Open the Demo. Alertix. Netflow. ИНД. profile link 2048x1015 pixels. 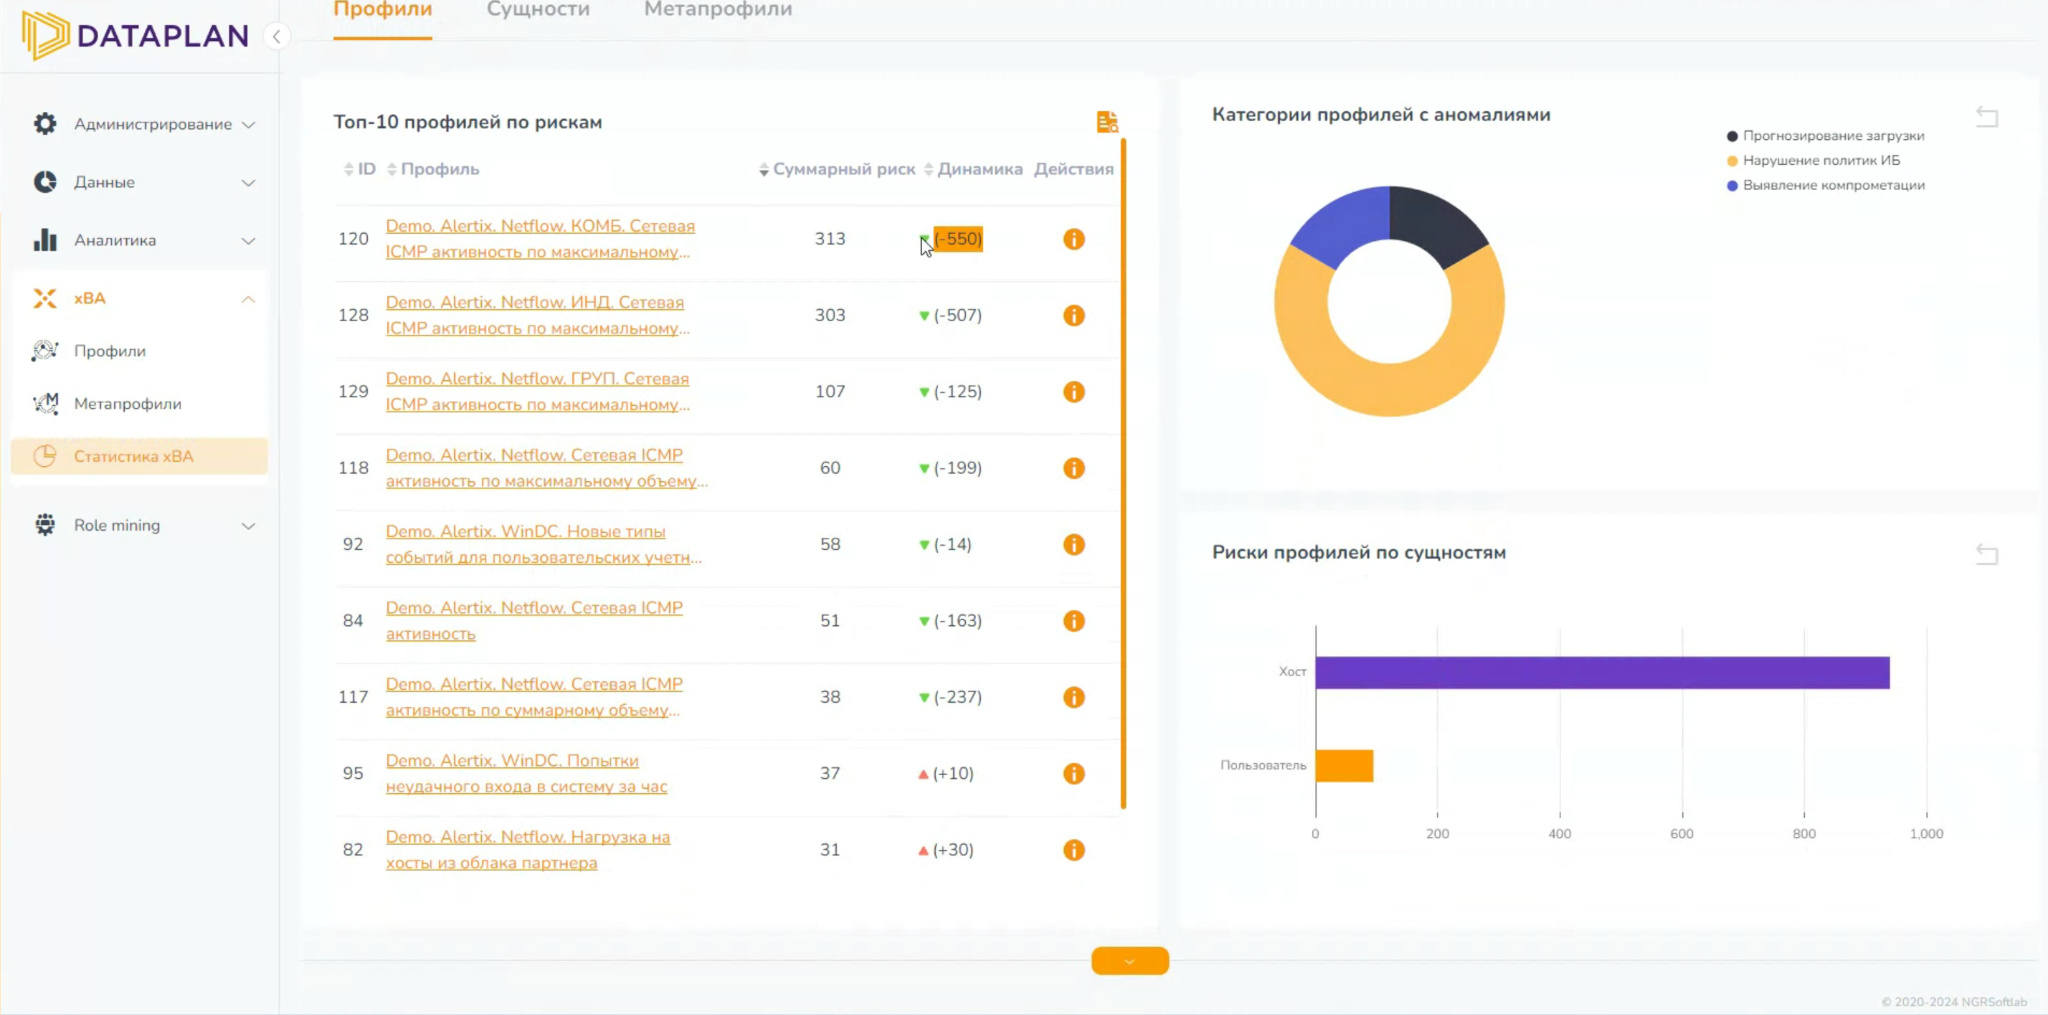(x=538, y=315)
